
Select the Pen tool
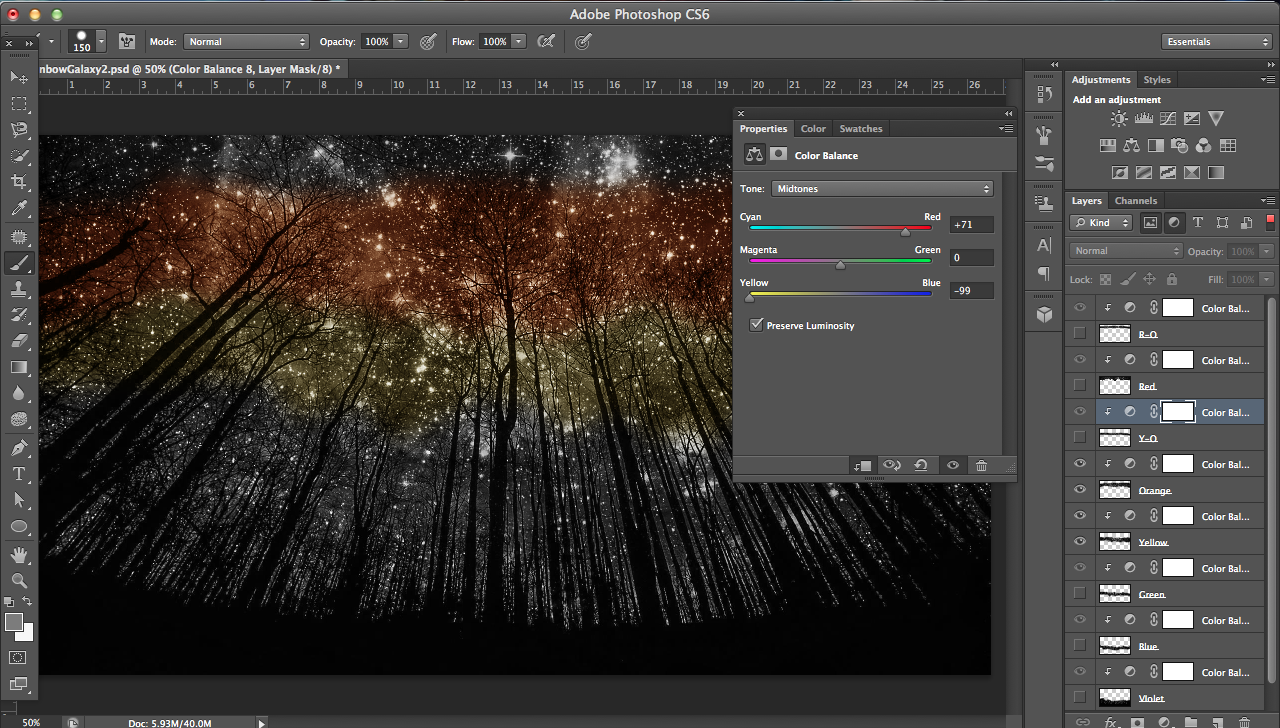point(19,447)
